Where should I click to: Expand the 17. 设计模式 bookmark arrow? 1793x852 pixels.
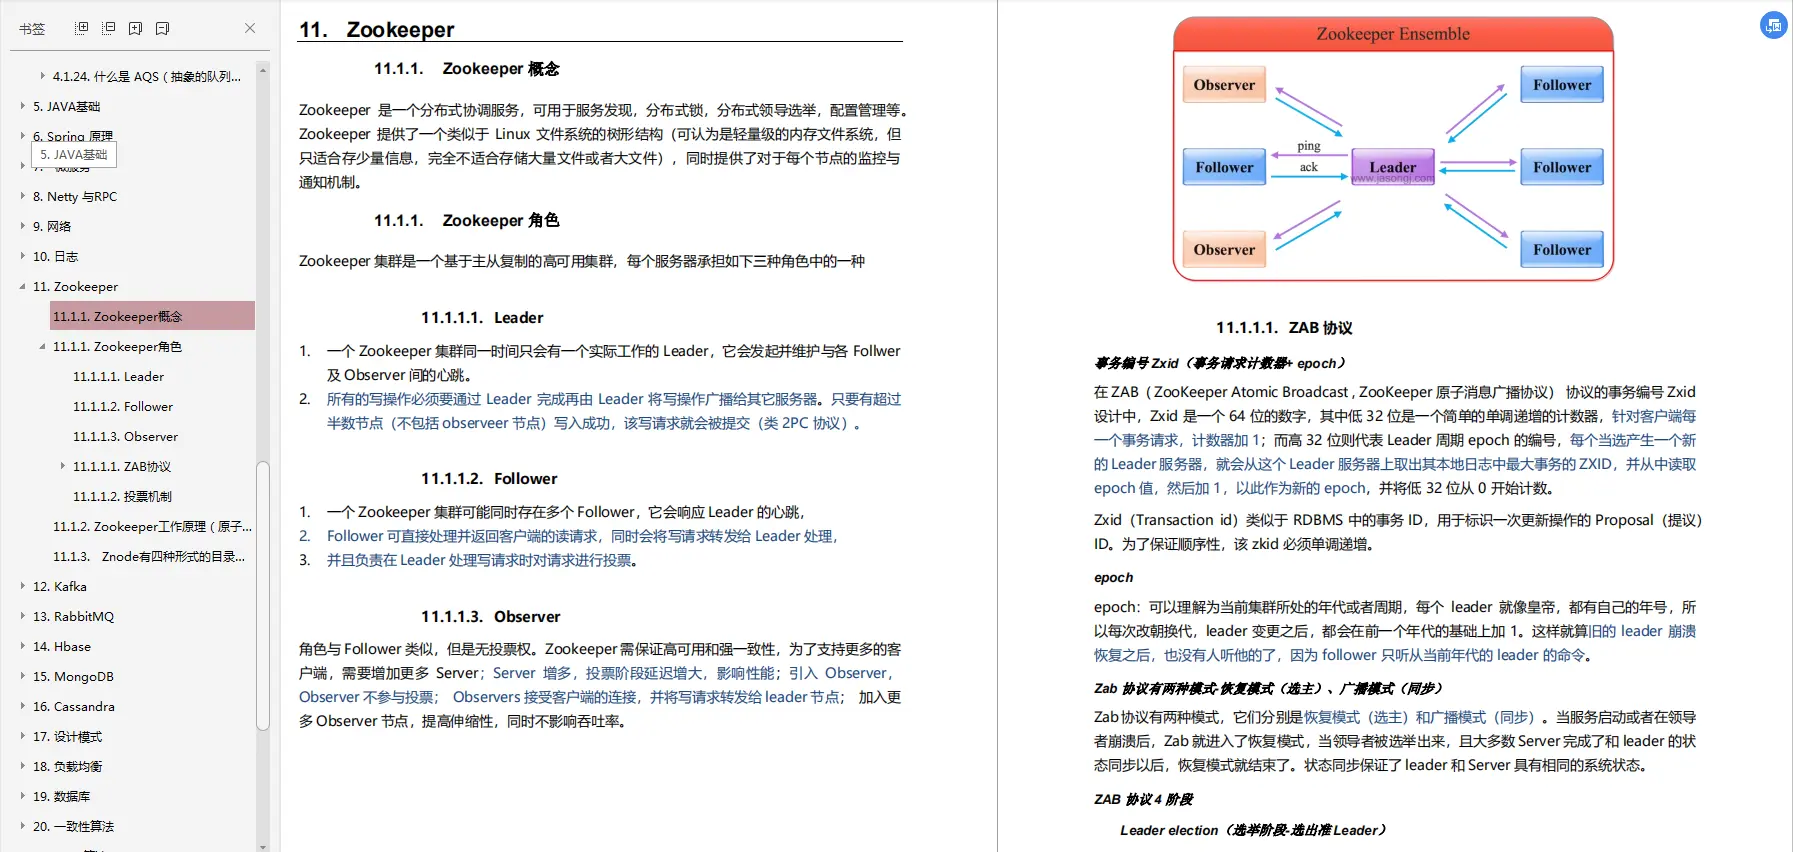point(23,735)
